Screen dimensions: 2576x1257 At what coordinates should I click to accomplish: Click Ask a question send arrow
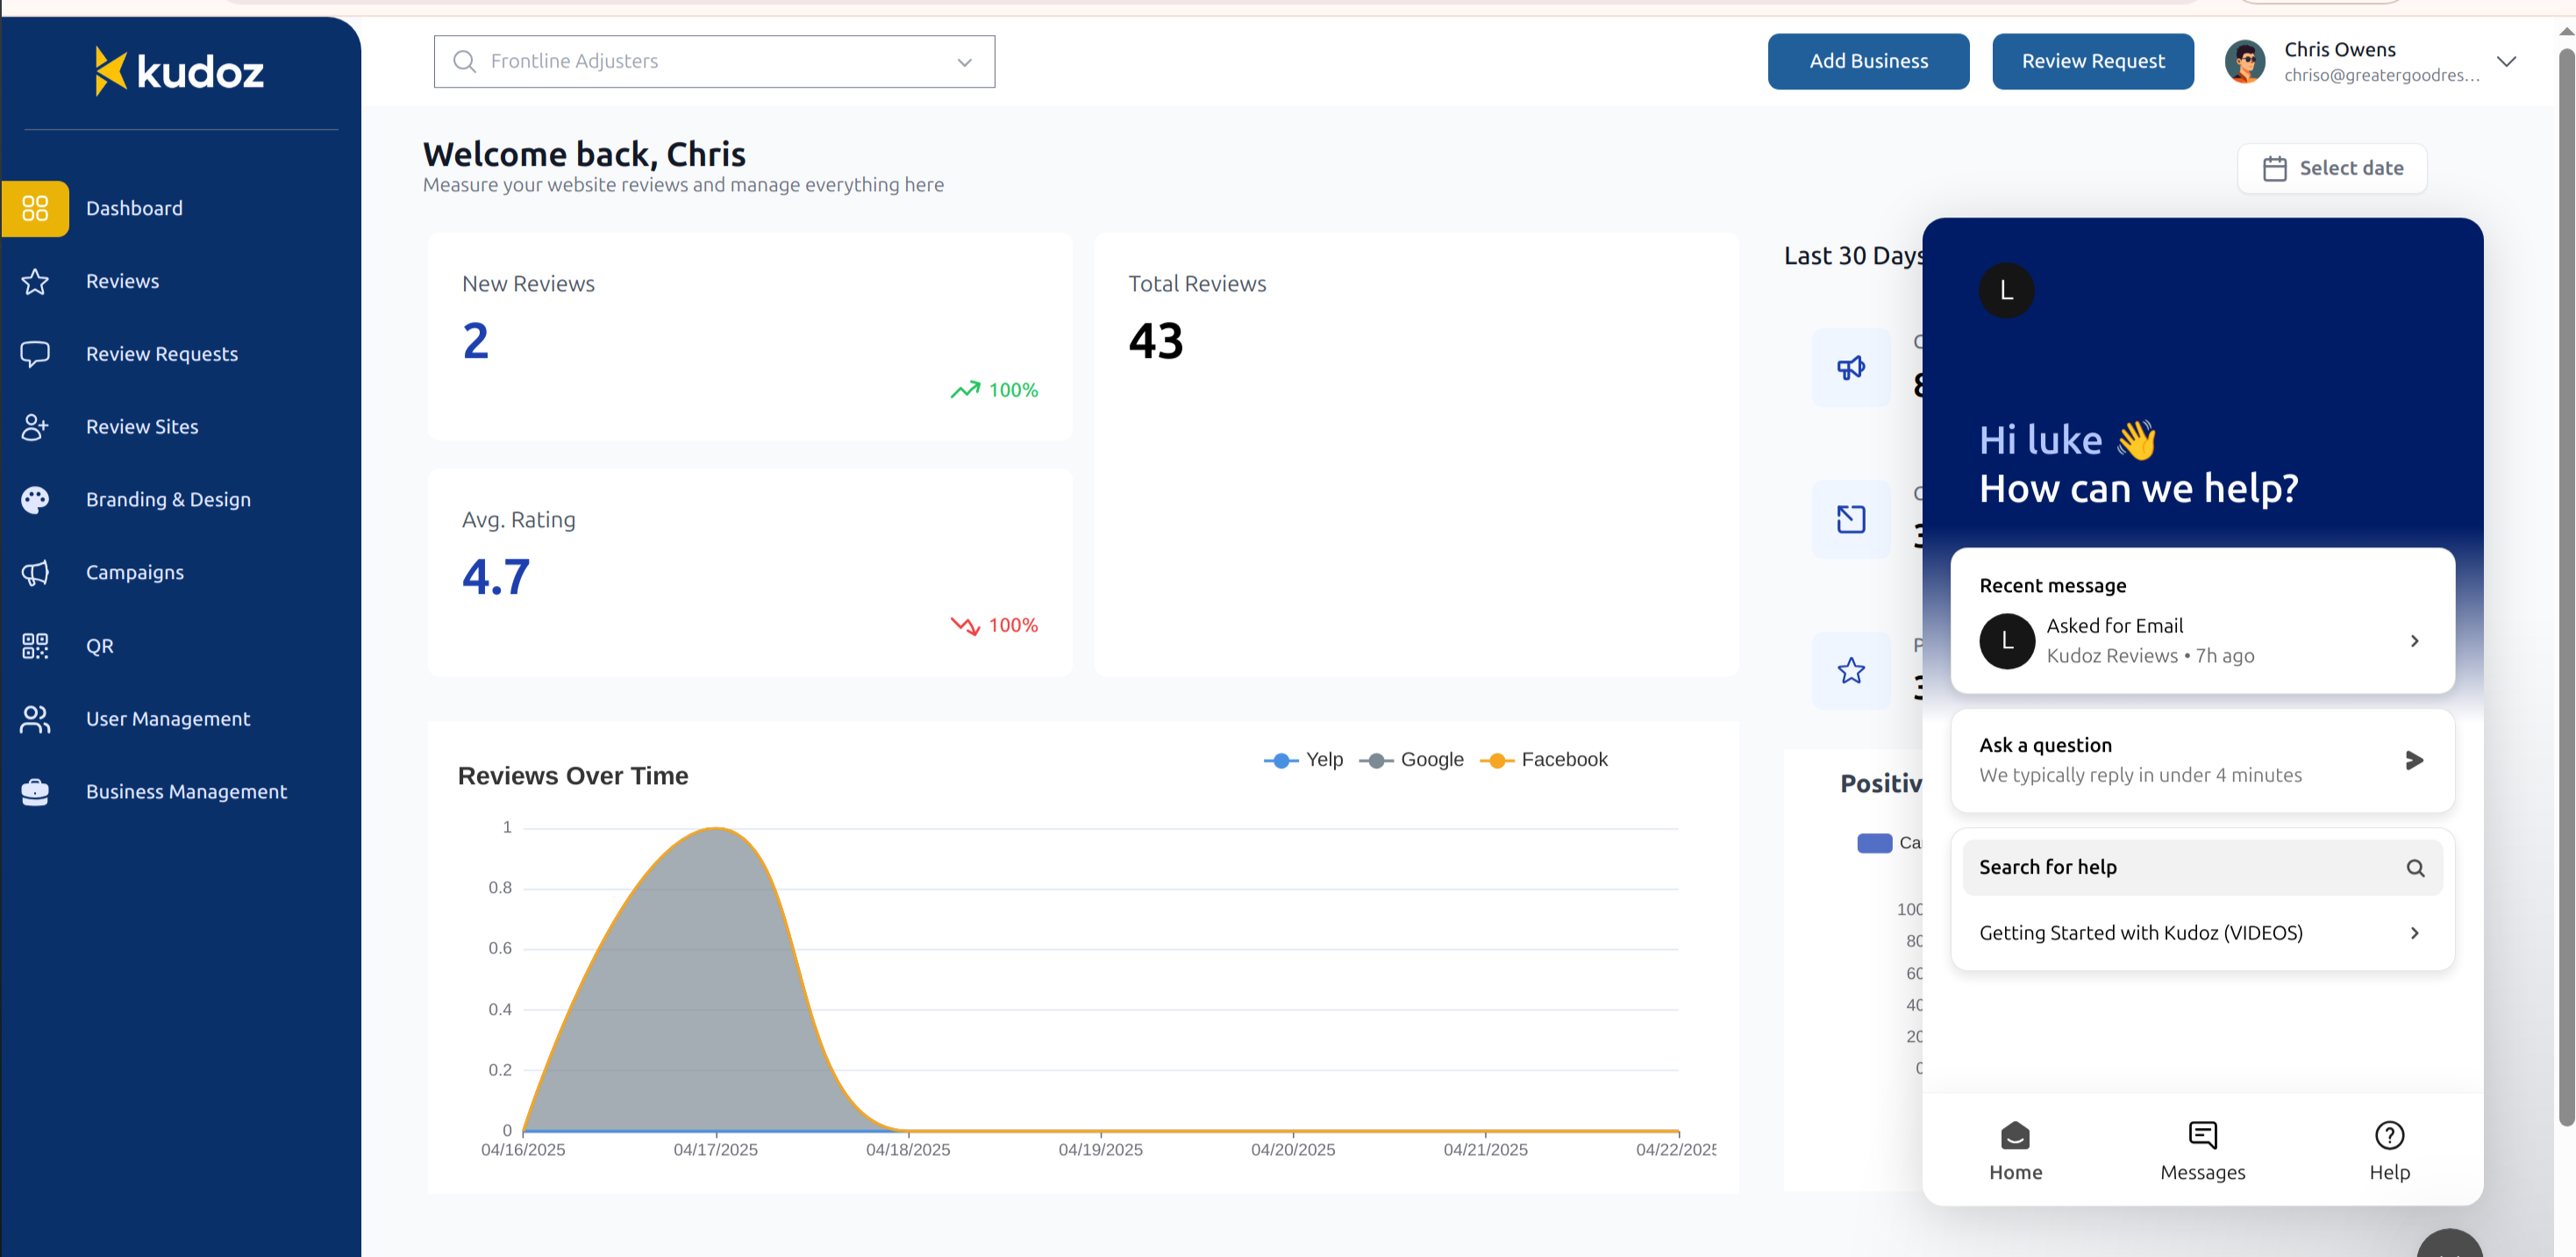pyautogui.click(x=2414, y=760)
